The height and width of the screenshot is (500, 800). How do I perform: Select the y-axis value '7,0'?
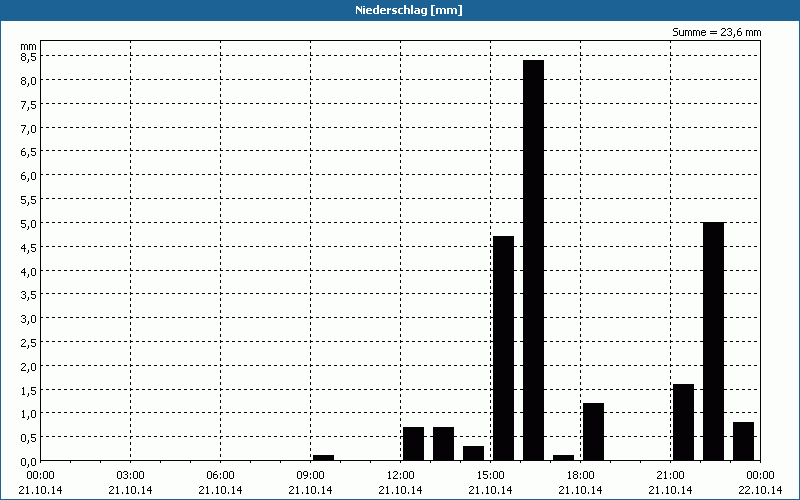28,128
